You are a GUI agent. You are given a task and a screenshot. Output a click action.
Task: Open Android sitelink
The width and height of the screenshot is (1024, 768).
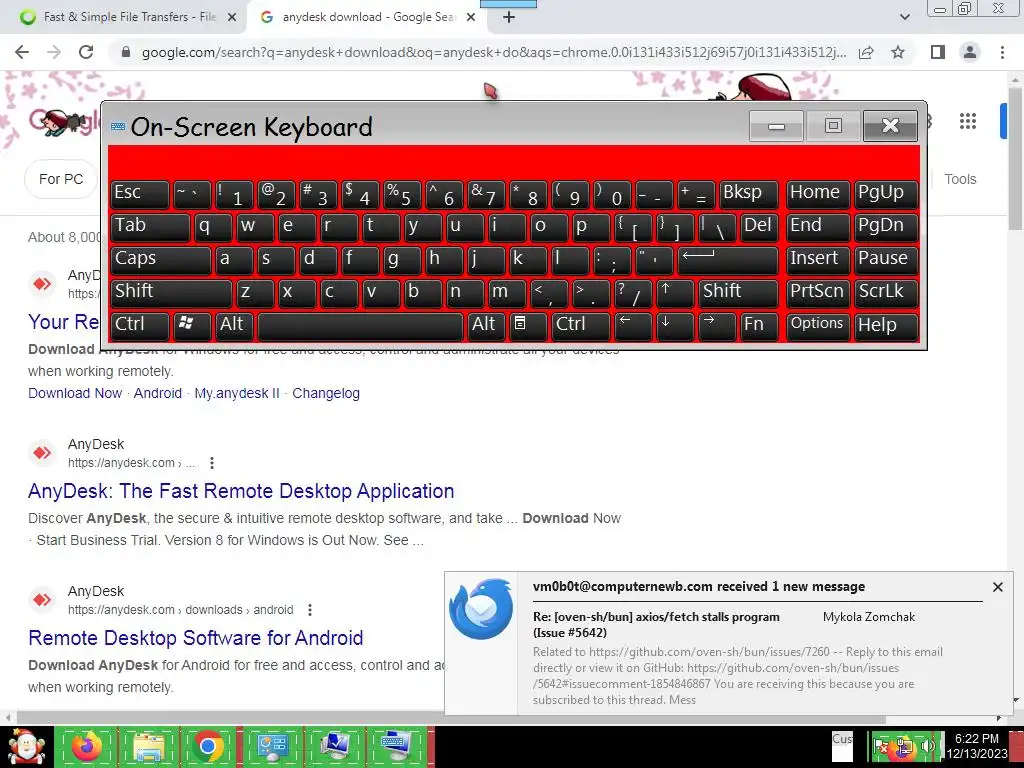157,393
